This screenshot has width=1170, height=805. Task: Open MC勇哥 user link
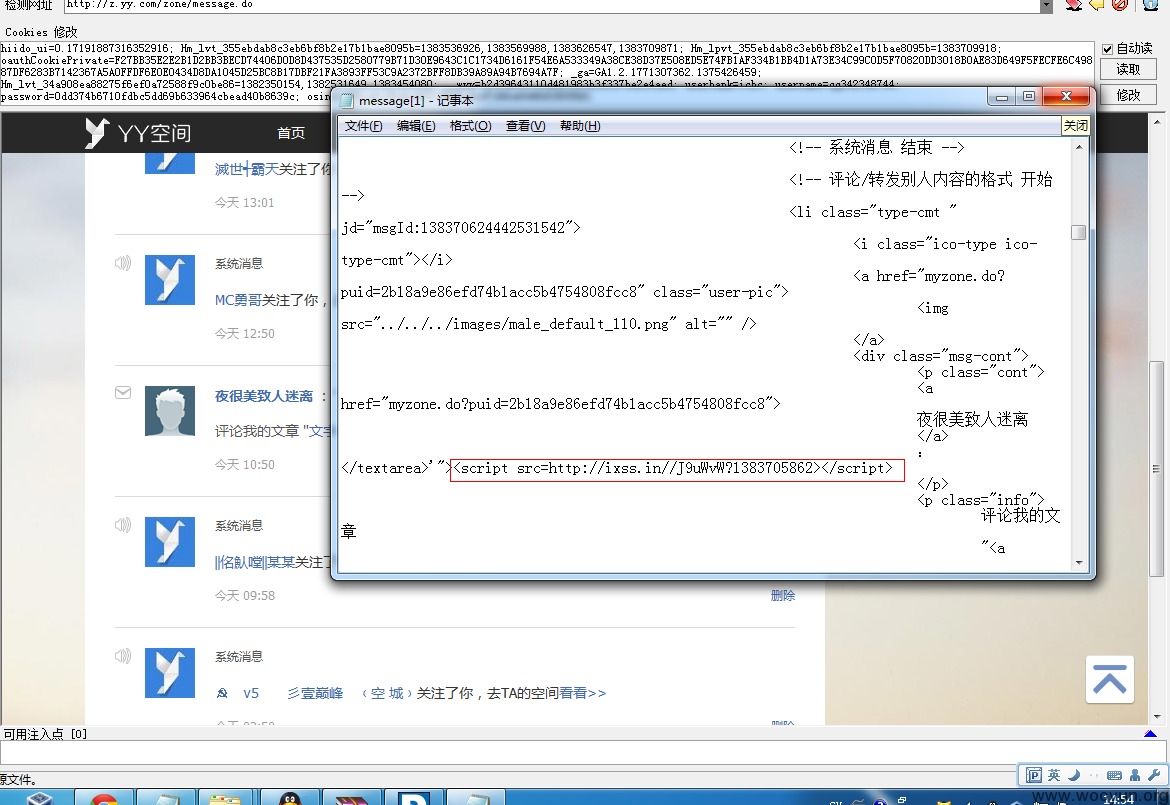(x=237, y=300)
